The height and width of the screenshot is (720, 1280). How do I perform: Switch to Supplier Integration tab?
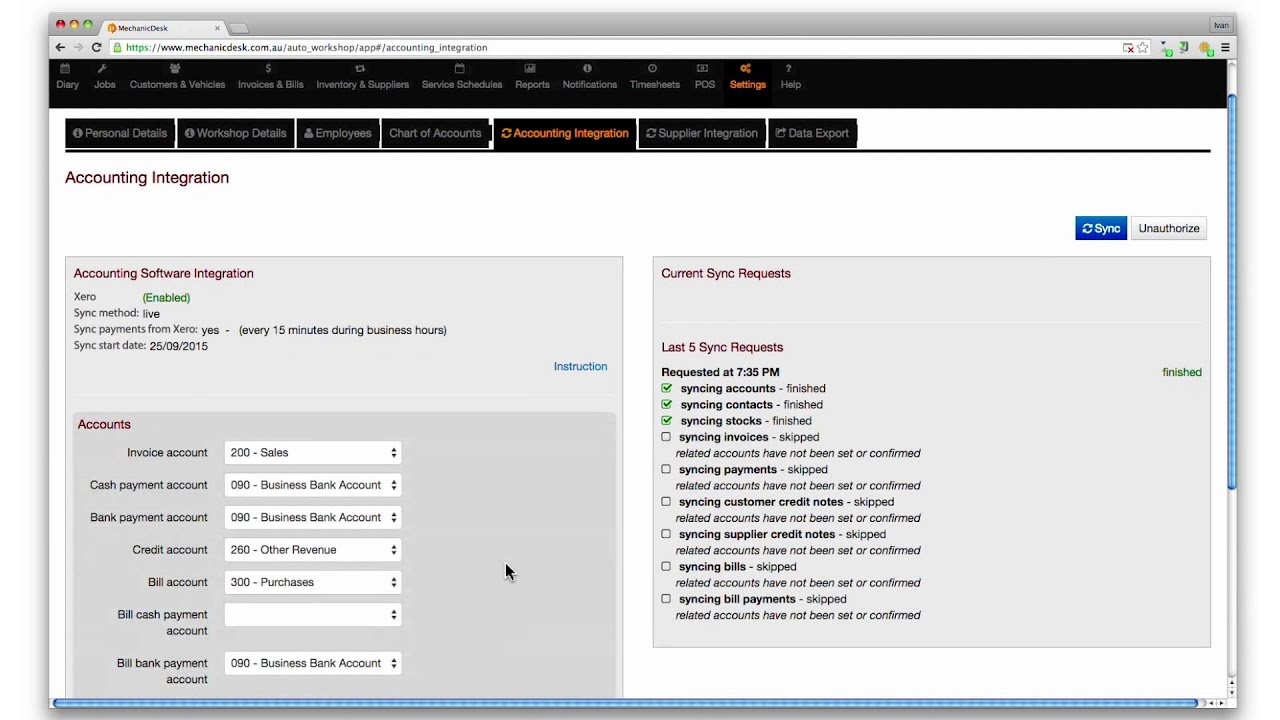(702, 133)
